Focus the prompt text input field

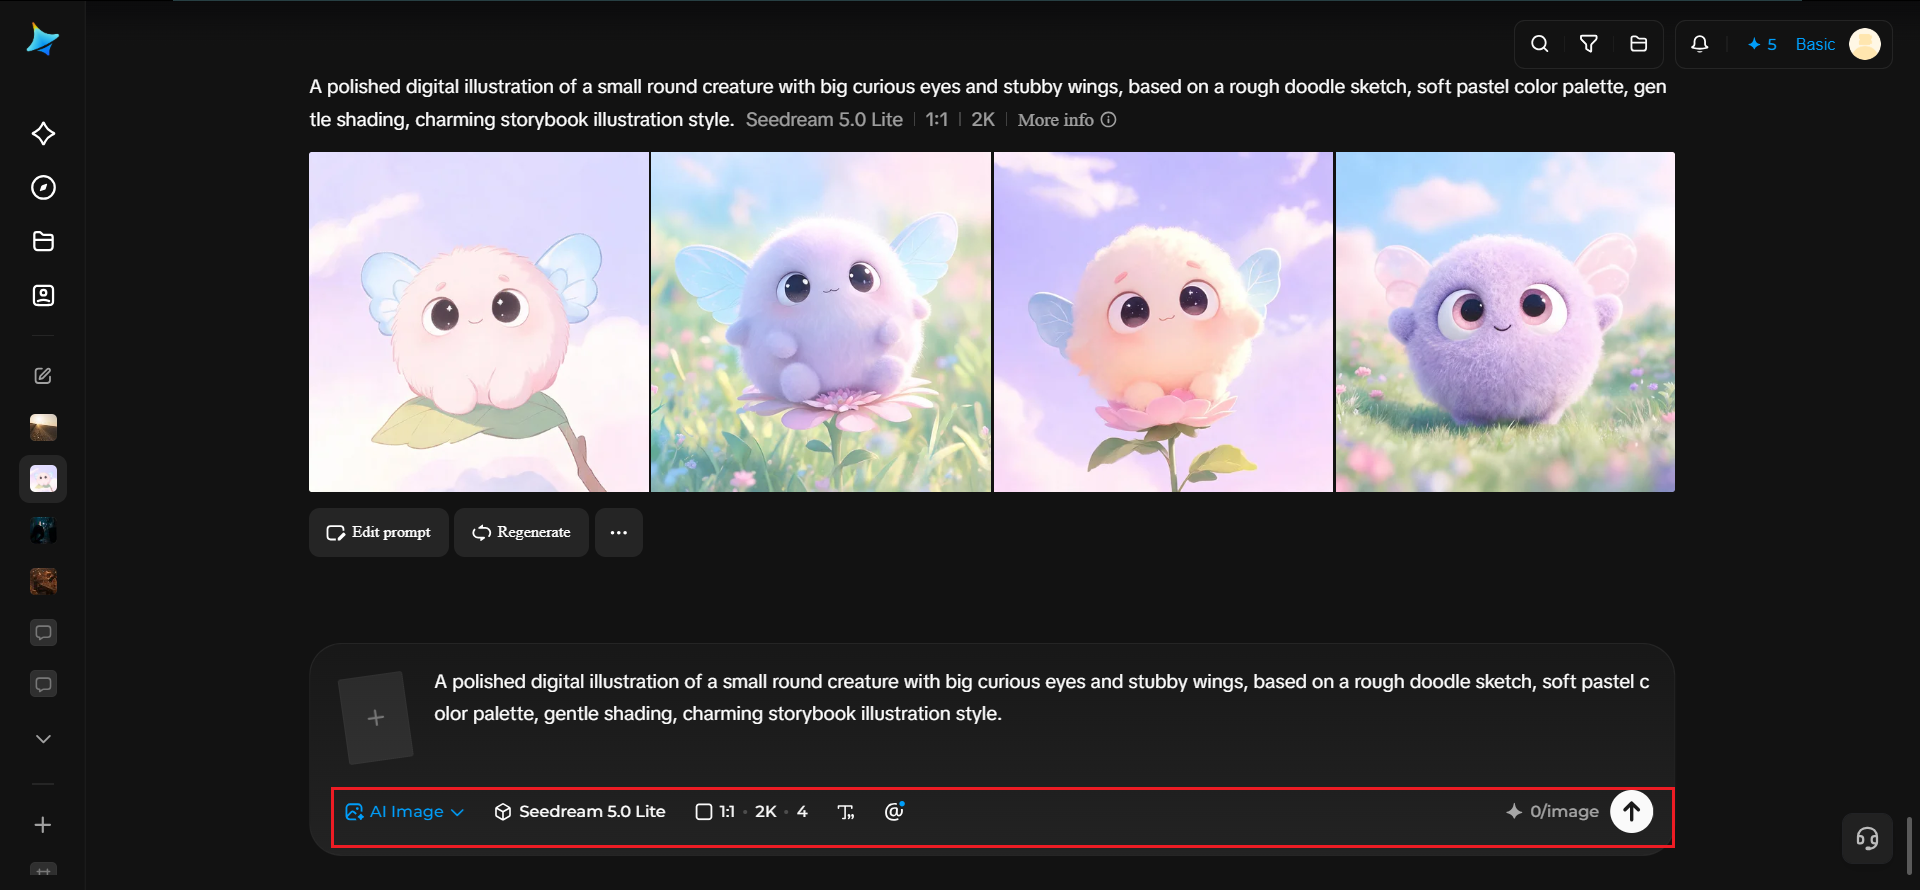[1042, 698]
